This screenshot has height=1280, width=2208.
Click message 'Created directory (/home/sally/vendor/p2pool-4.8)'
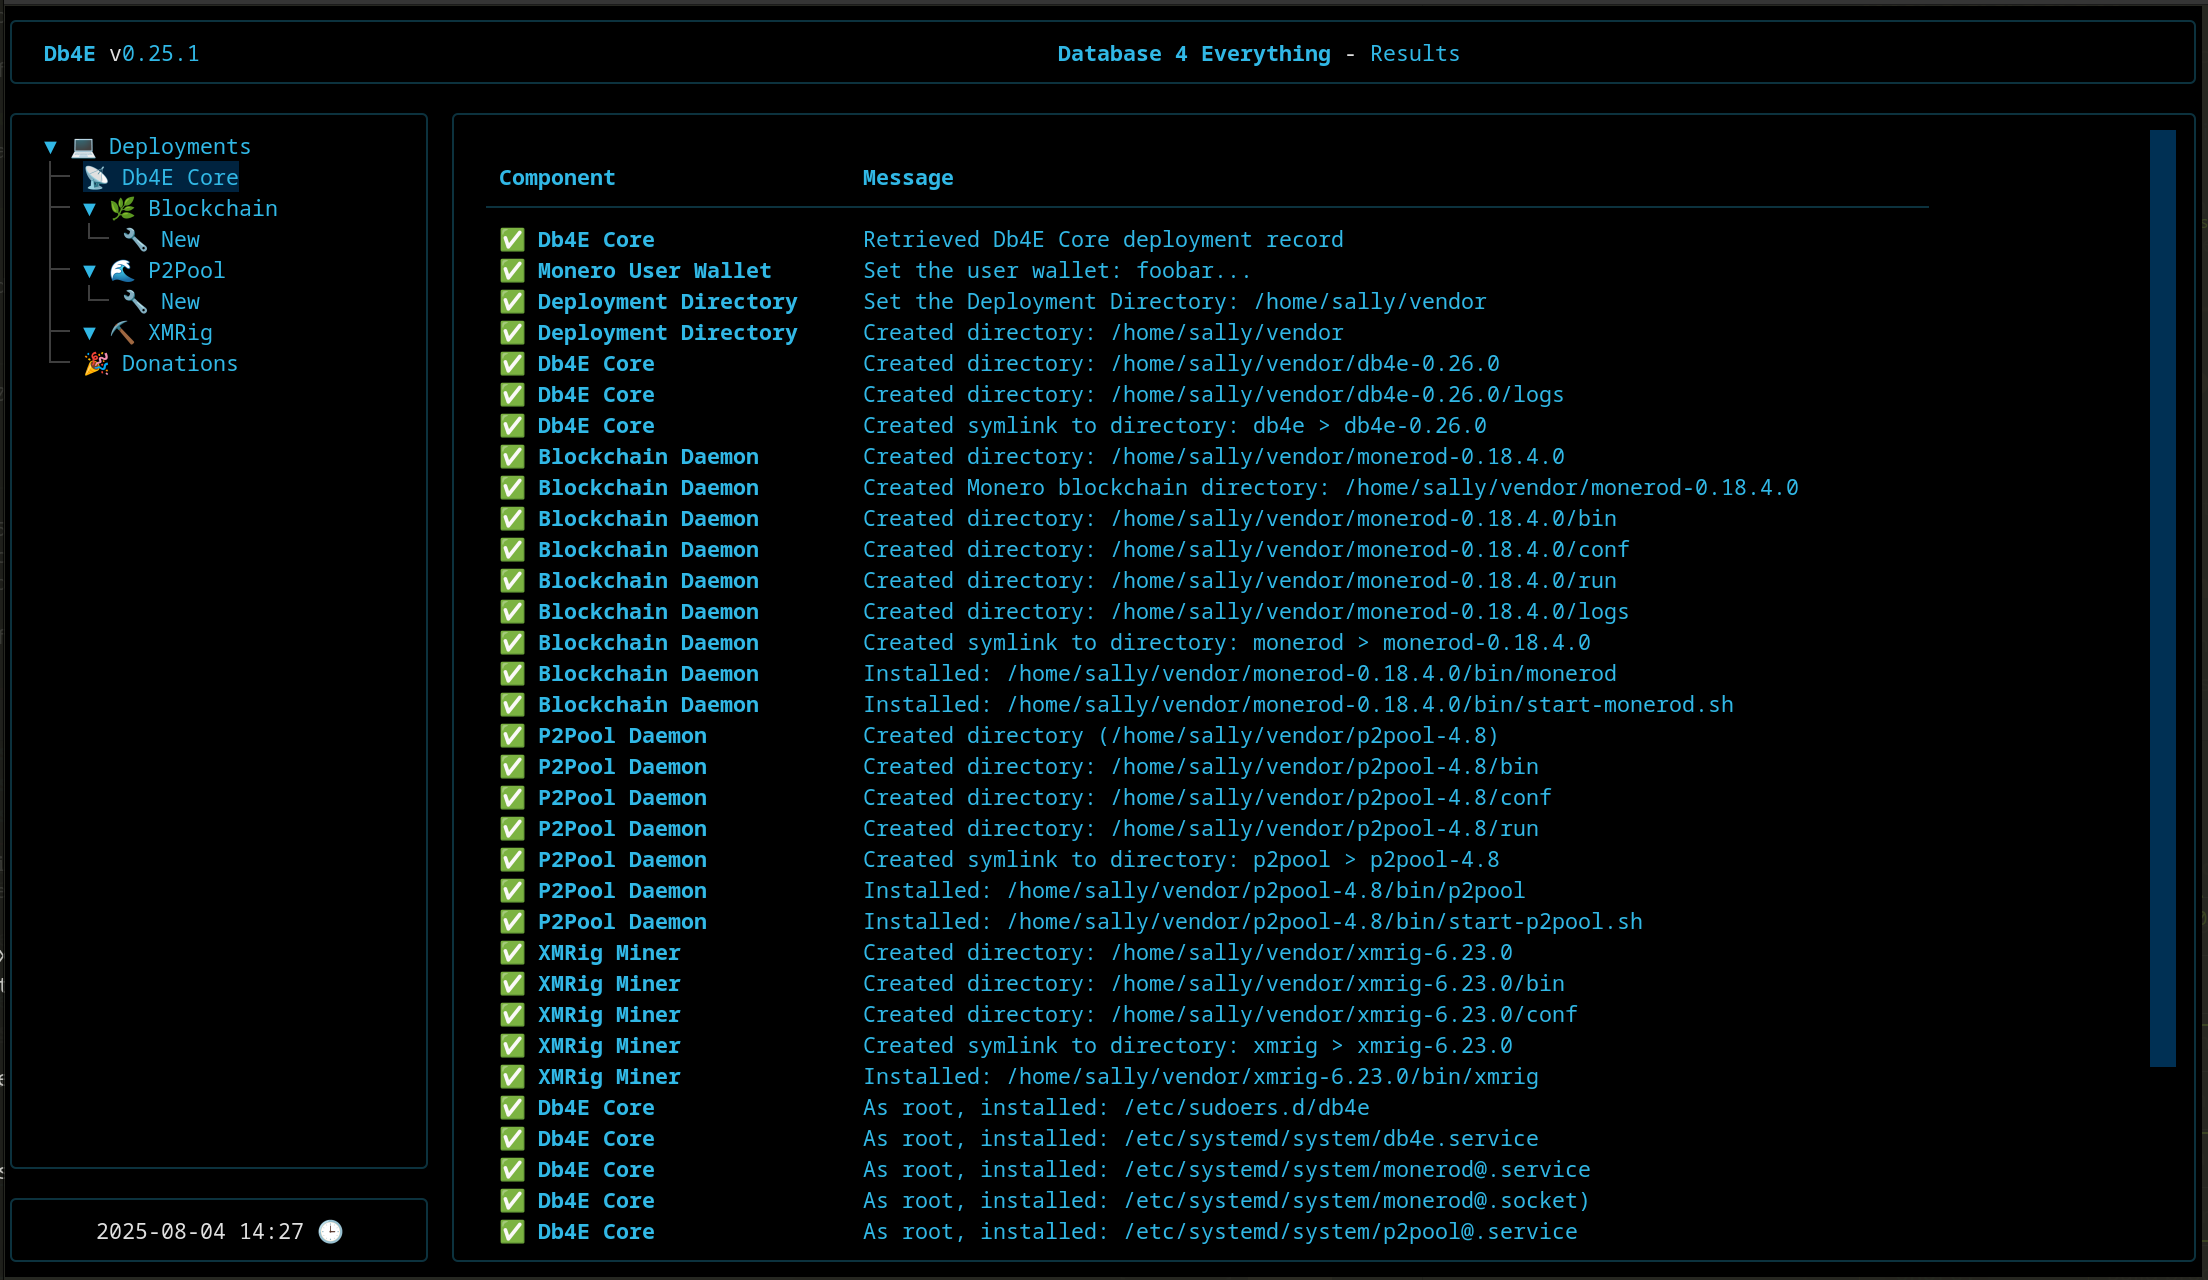tap(1181, 736)
